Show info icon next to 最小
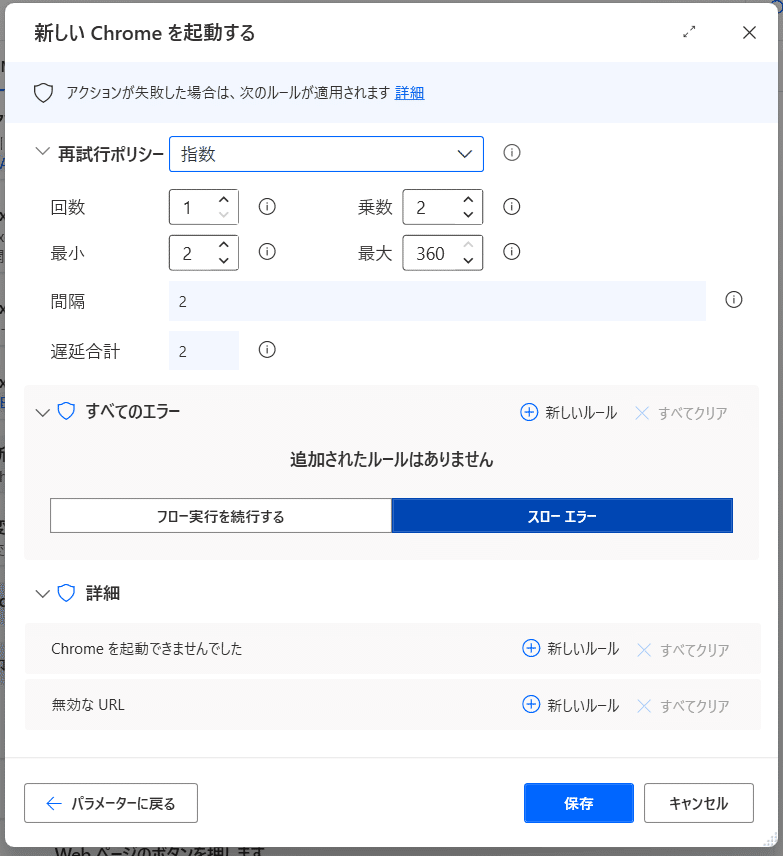Screen dimensions: 783x856 point(267,252)
